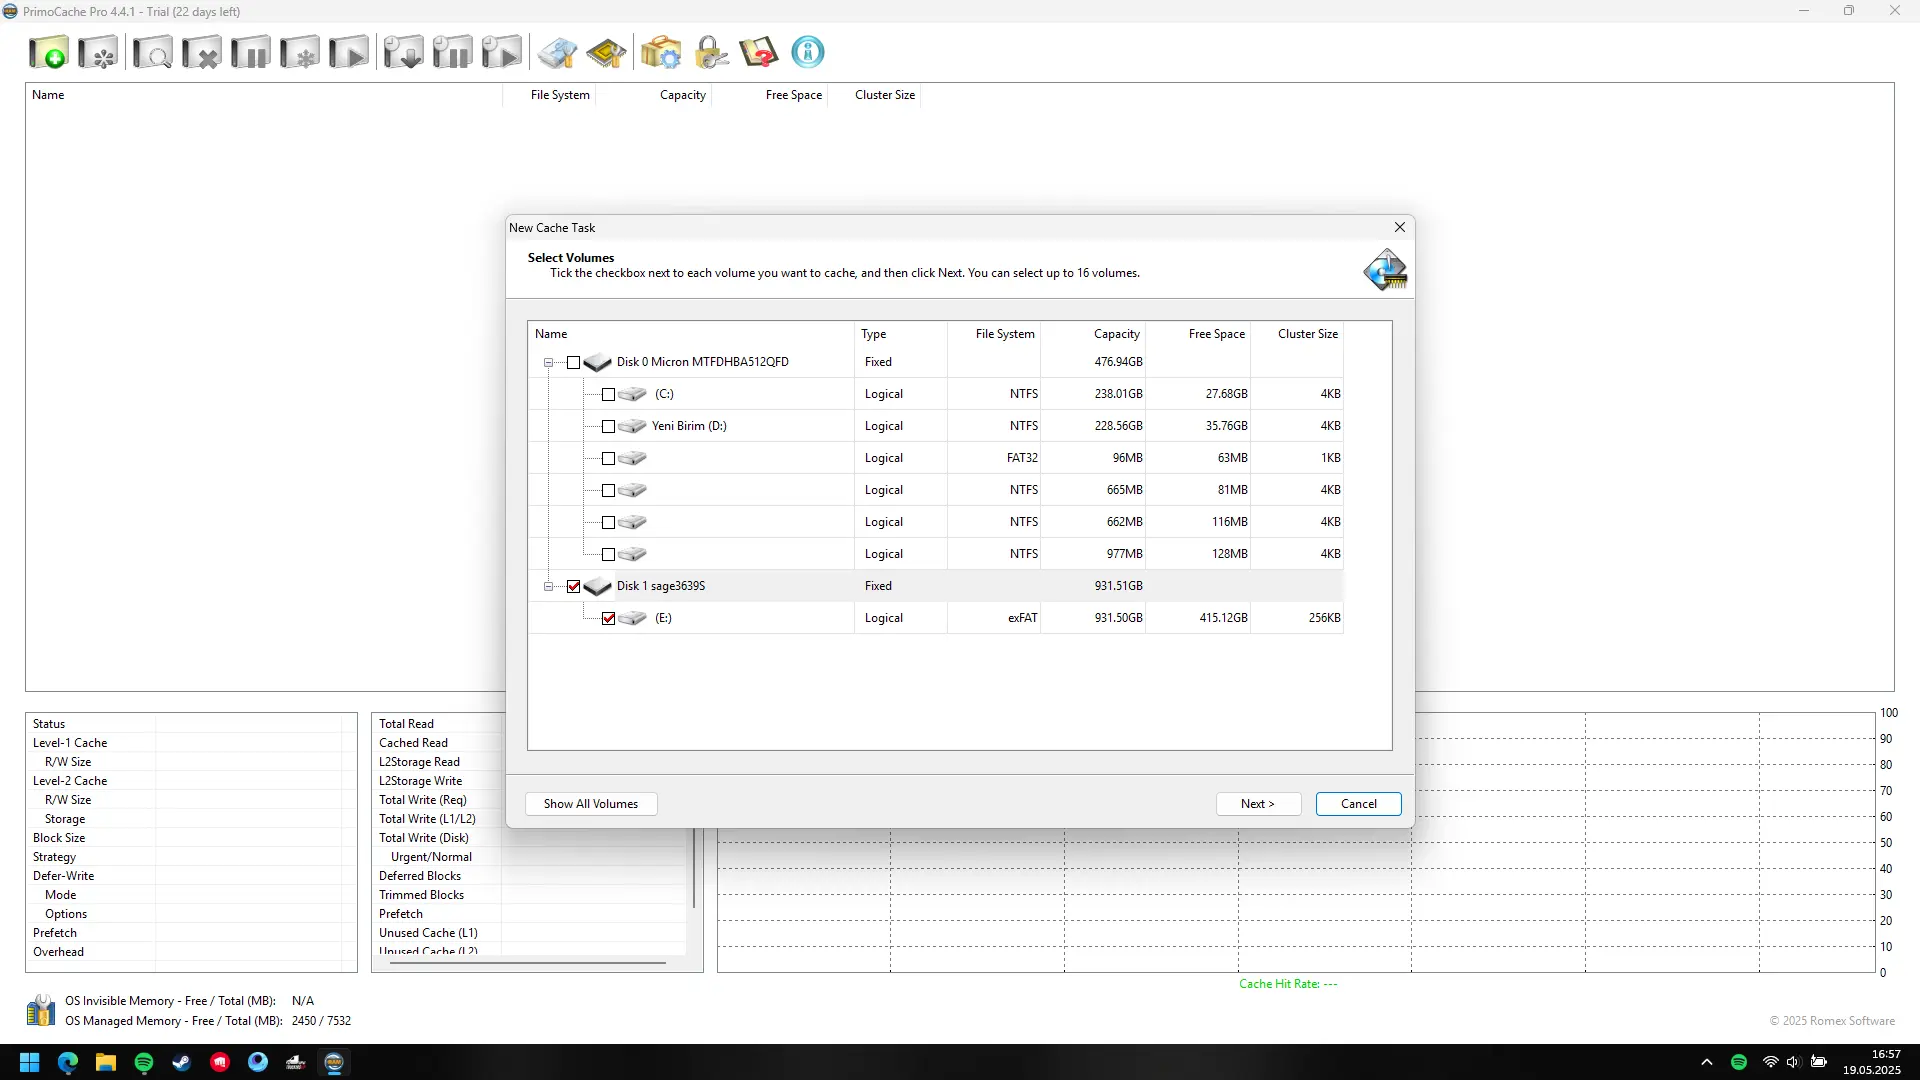Viewport: 1920px width, 1080px height.
Task: Show hidden system tray icons chevron
Action: pos(1707,1062)
